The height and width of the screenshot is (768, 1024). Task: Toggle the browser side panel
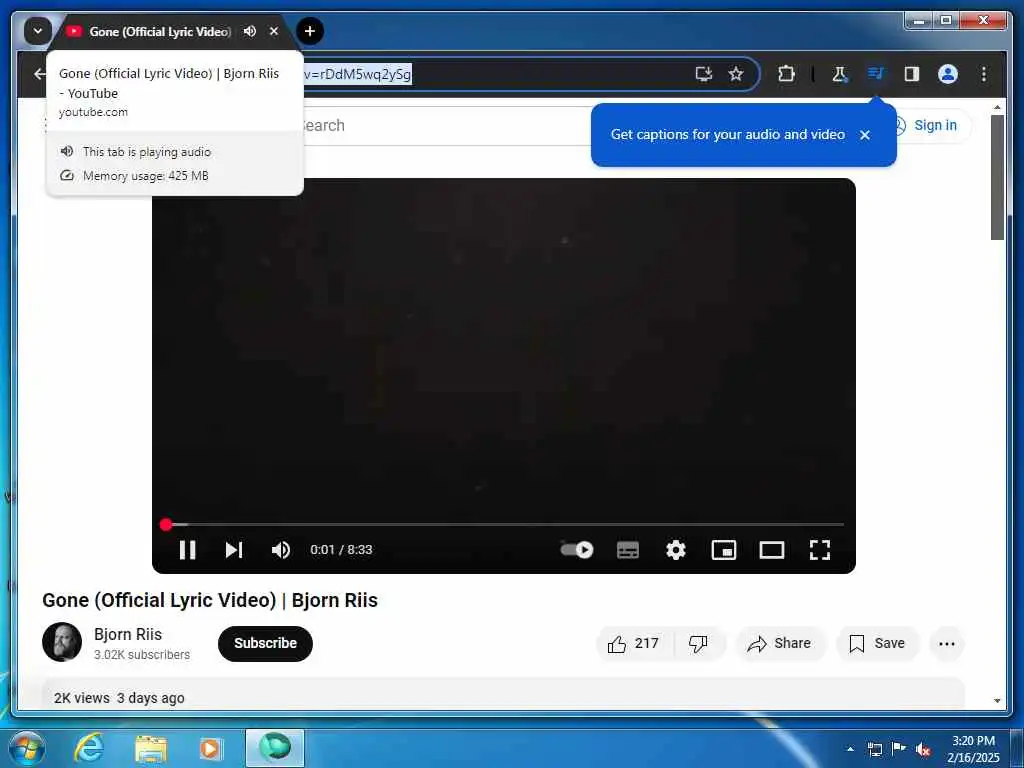[912, 74]
